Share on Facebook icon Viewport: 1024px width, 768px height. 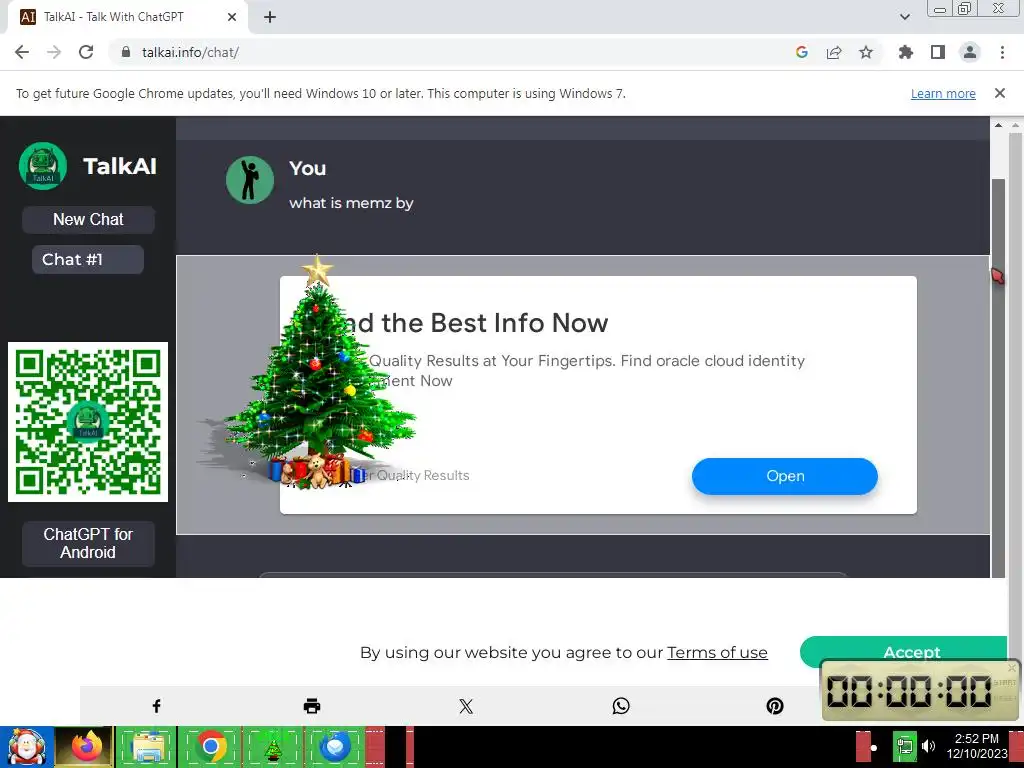157,706
